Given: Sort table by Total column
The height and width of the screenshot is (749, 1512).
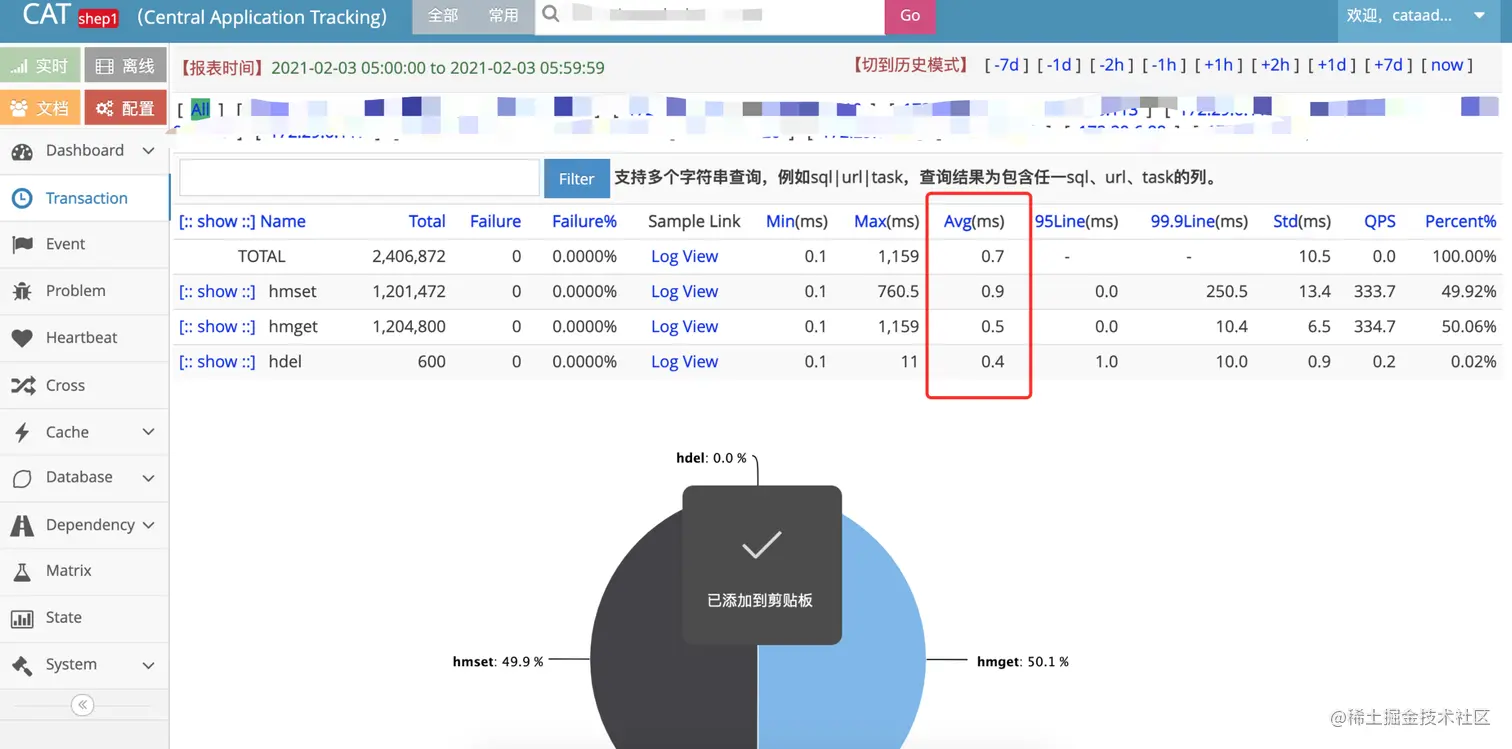Looking at the screenshot, I should point(427,222).
